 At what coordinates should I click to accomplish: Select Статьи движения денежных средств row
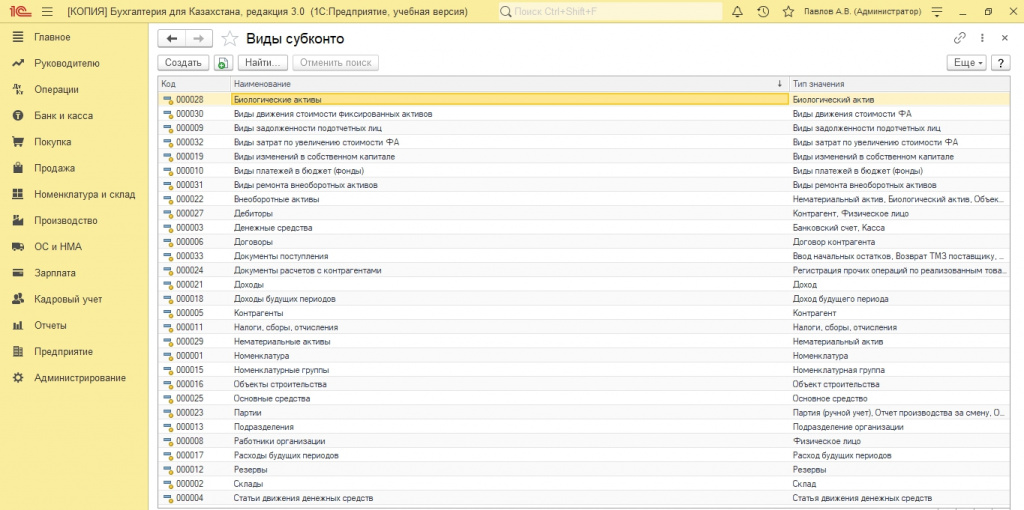click(584, 498)
